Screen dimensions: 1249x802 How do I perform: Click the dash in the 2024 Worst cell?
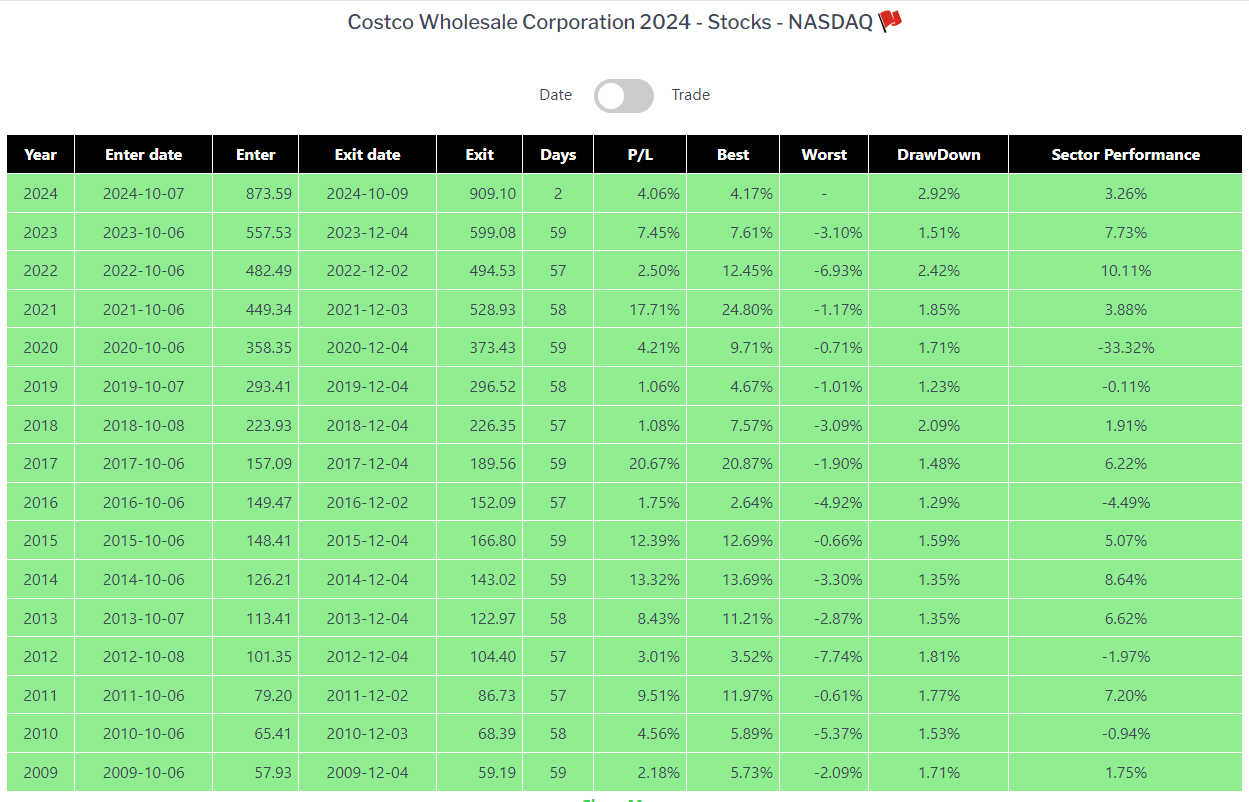824,194
